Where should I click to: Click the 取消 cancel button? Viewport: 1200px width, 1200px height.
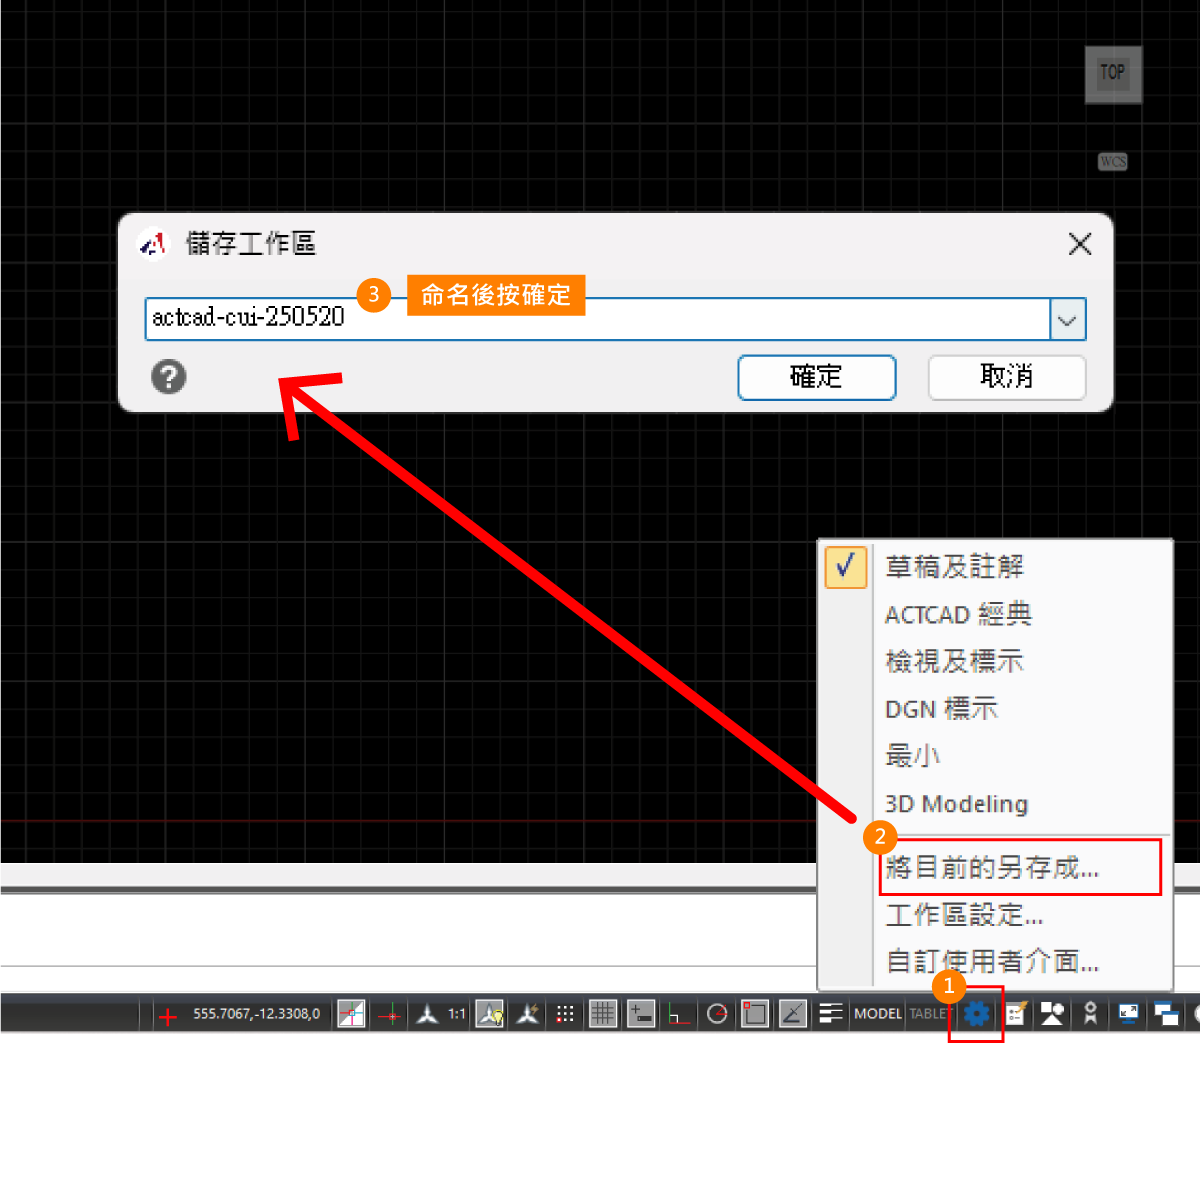click(x=1006, y=377)
